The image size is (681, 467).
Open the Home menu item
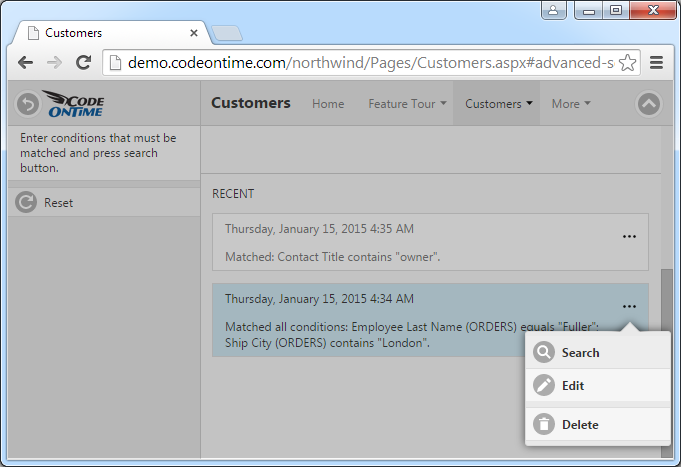point(328,104)
